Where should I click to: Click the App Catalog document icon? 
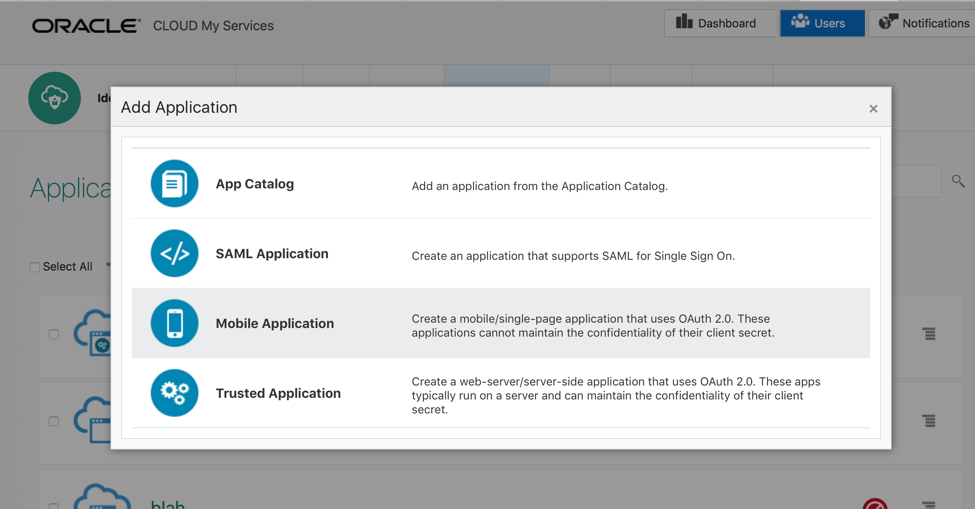[174, 184]
